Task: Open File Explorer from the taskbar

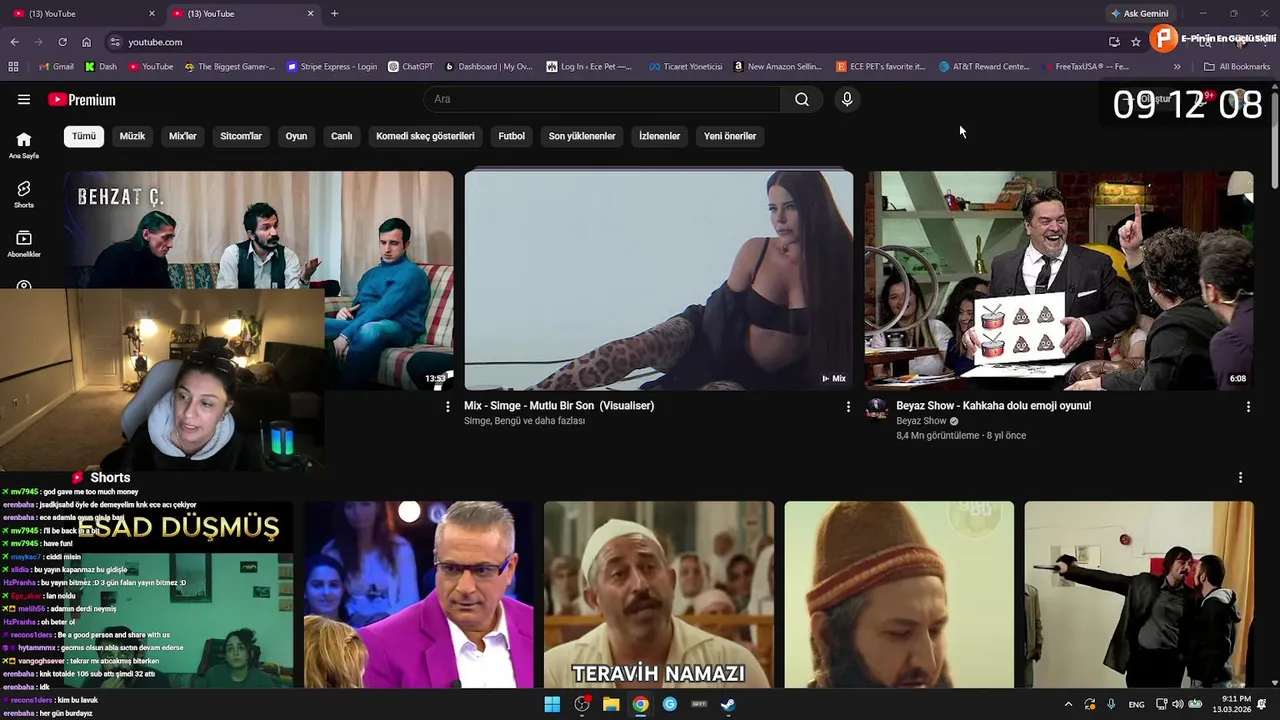Action: tap(611, 704)
